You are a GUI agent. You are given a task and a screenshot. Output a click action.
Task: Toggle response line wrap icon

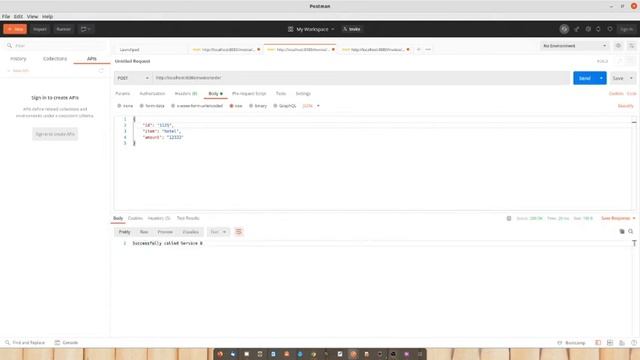tap(239, 232)
